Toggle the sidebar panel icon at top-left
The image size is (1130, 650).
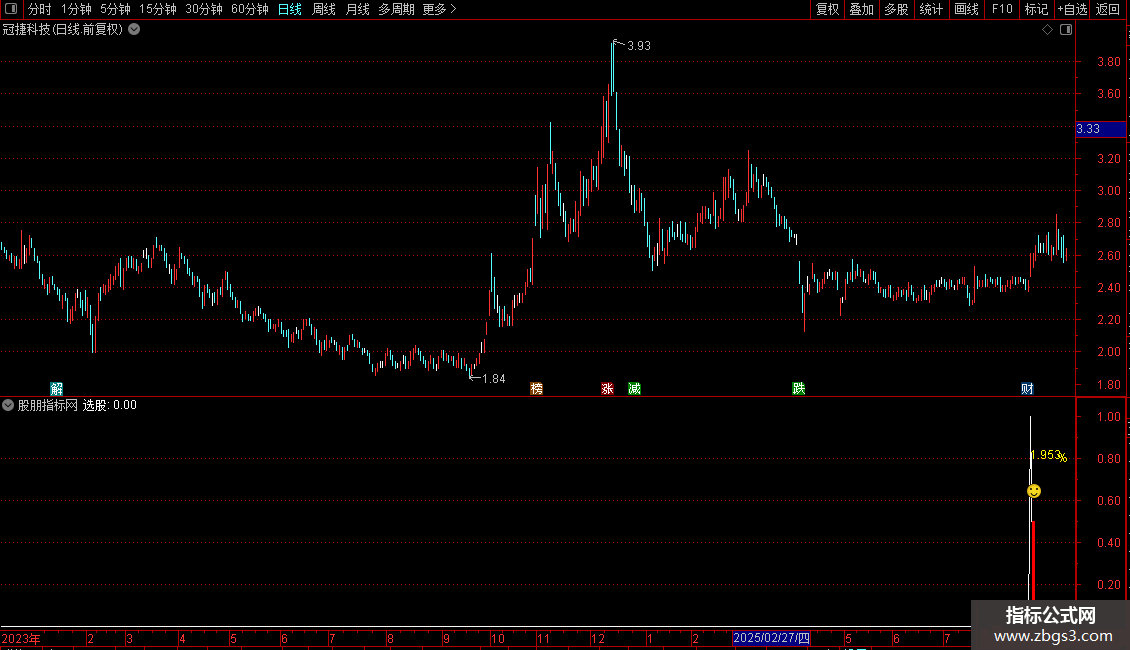(x=11, y=9)
